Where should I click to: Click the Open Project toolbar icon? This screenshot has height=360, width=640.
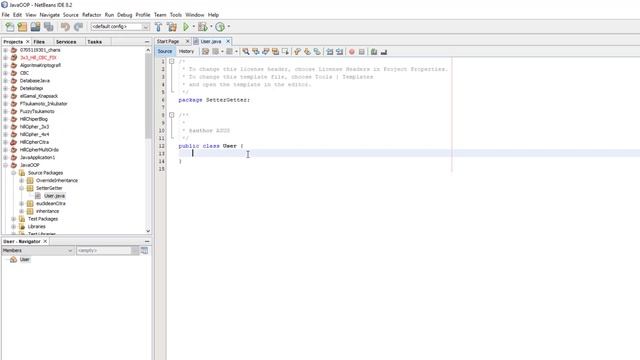36,27
